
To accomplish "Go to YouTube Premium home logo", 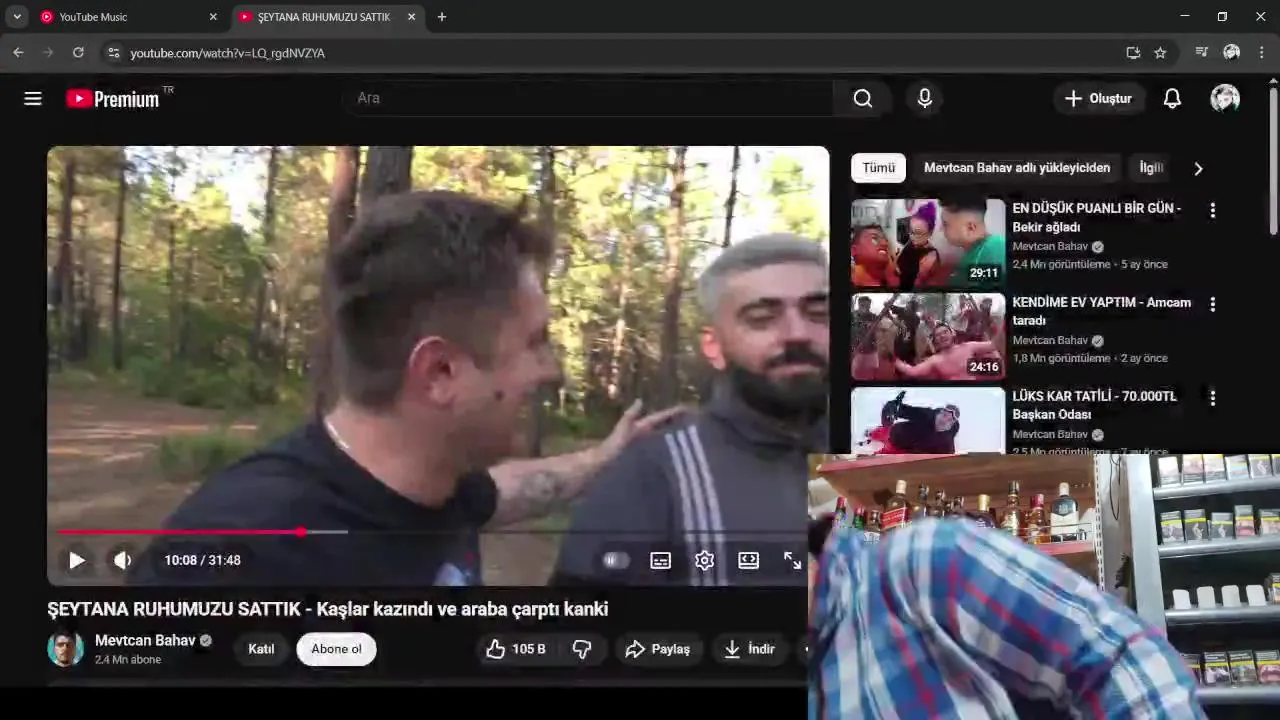I will coord(113,98).
